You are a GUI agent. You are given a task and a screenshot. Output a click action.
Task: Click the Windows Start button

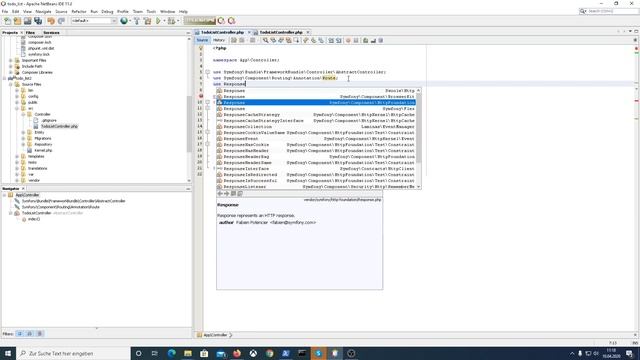(x=8, y=353)
